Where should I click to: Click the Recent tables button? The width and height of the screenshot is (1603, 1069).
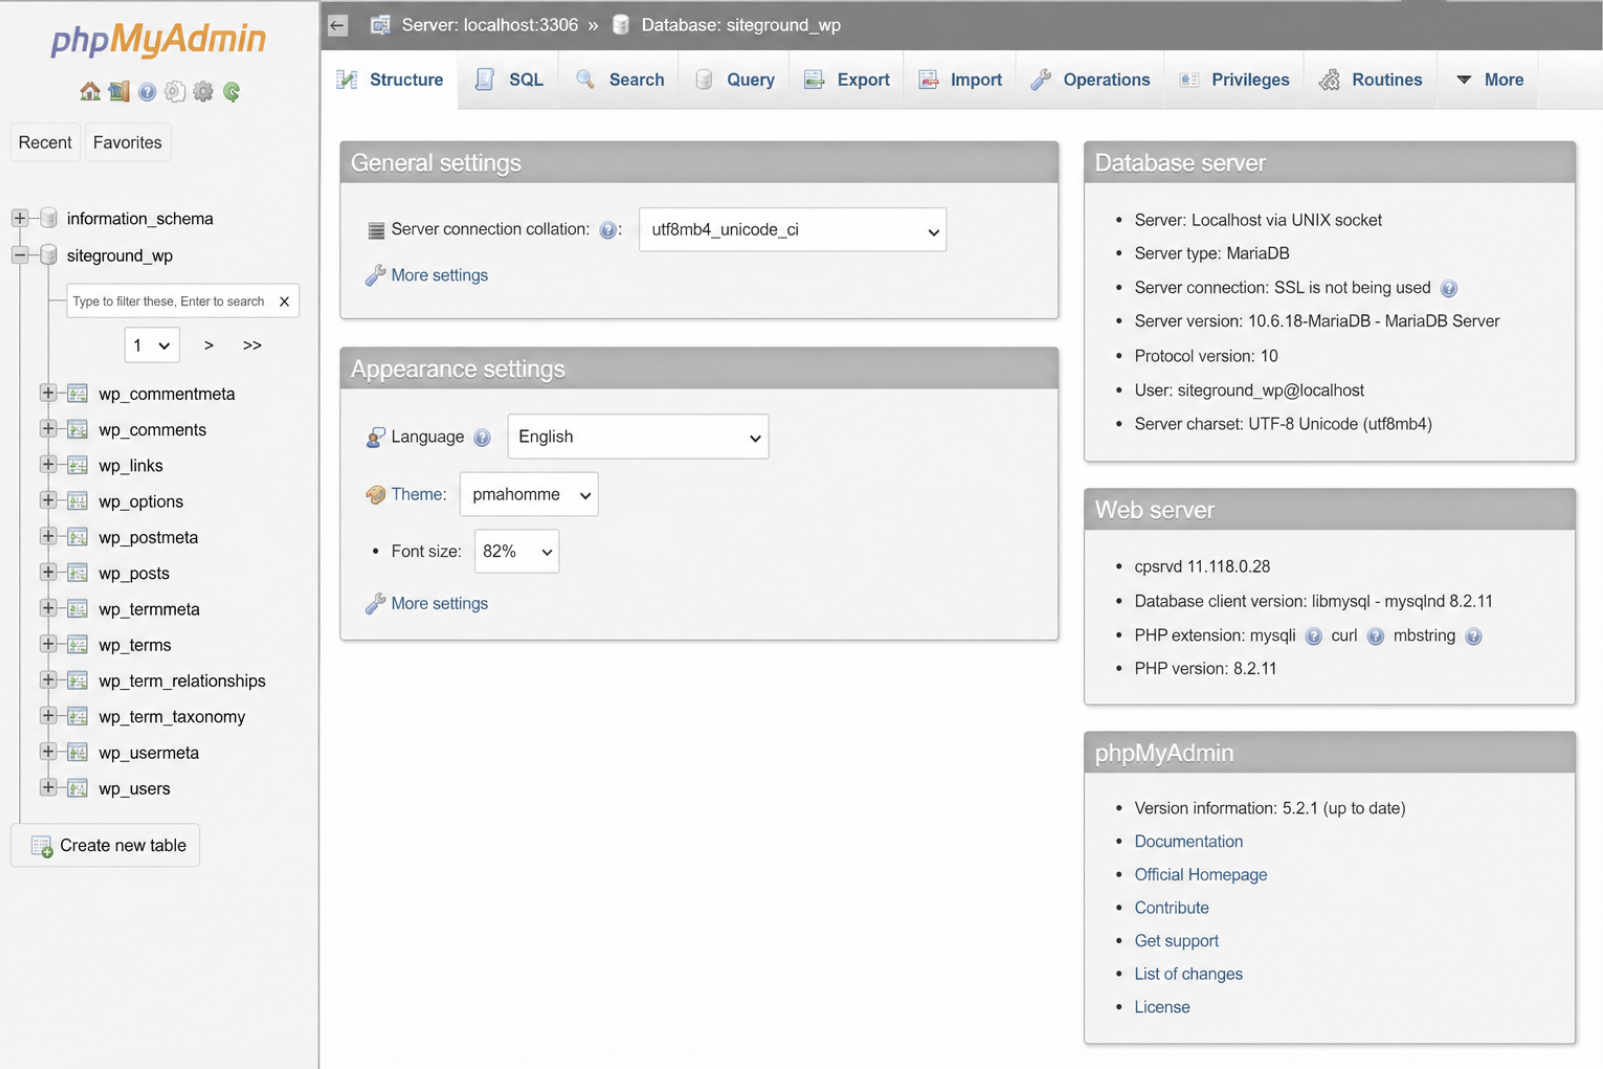point(45,142)
